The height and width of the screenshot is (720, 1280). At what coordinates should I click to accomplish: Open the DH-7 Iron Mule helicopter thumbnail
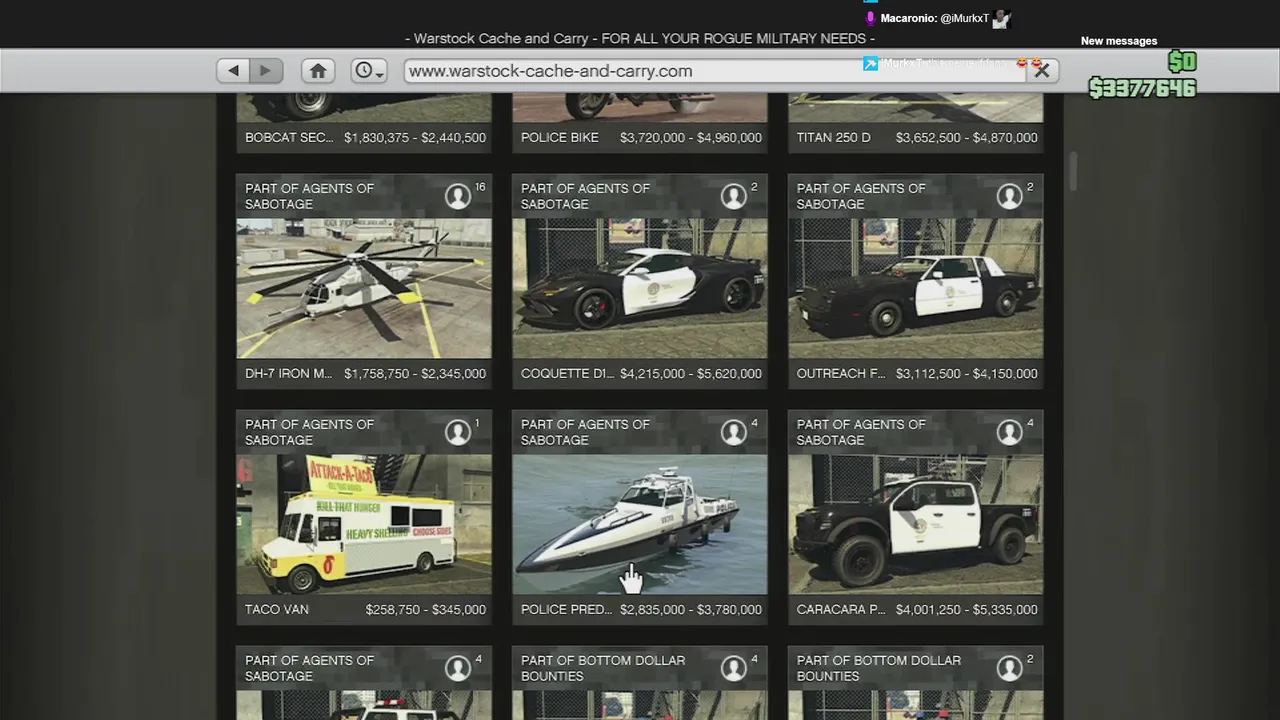point(364,288)
